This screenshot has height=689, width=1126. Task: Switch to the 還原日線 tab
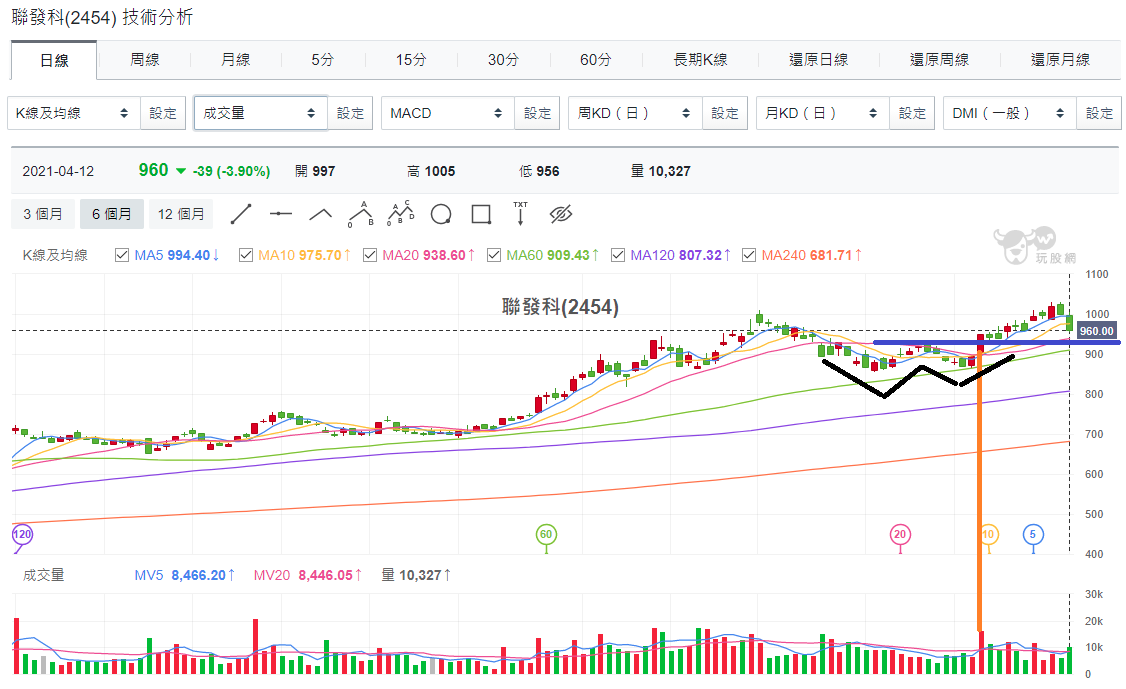point(819,60)
